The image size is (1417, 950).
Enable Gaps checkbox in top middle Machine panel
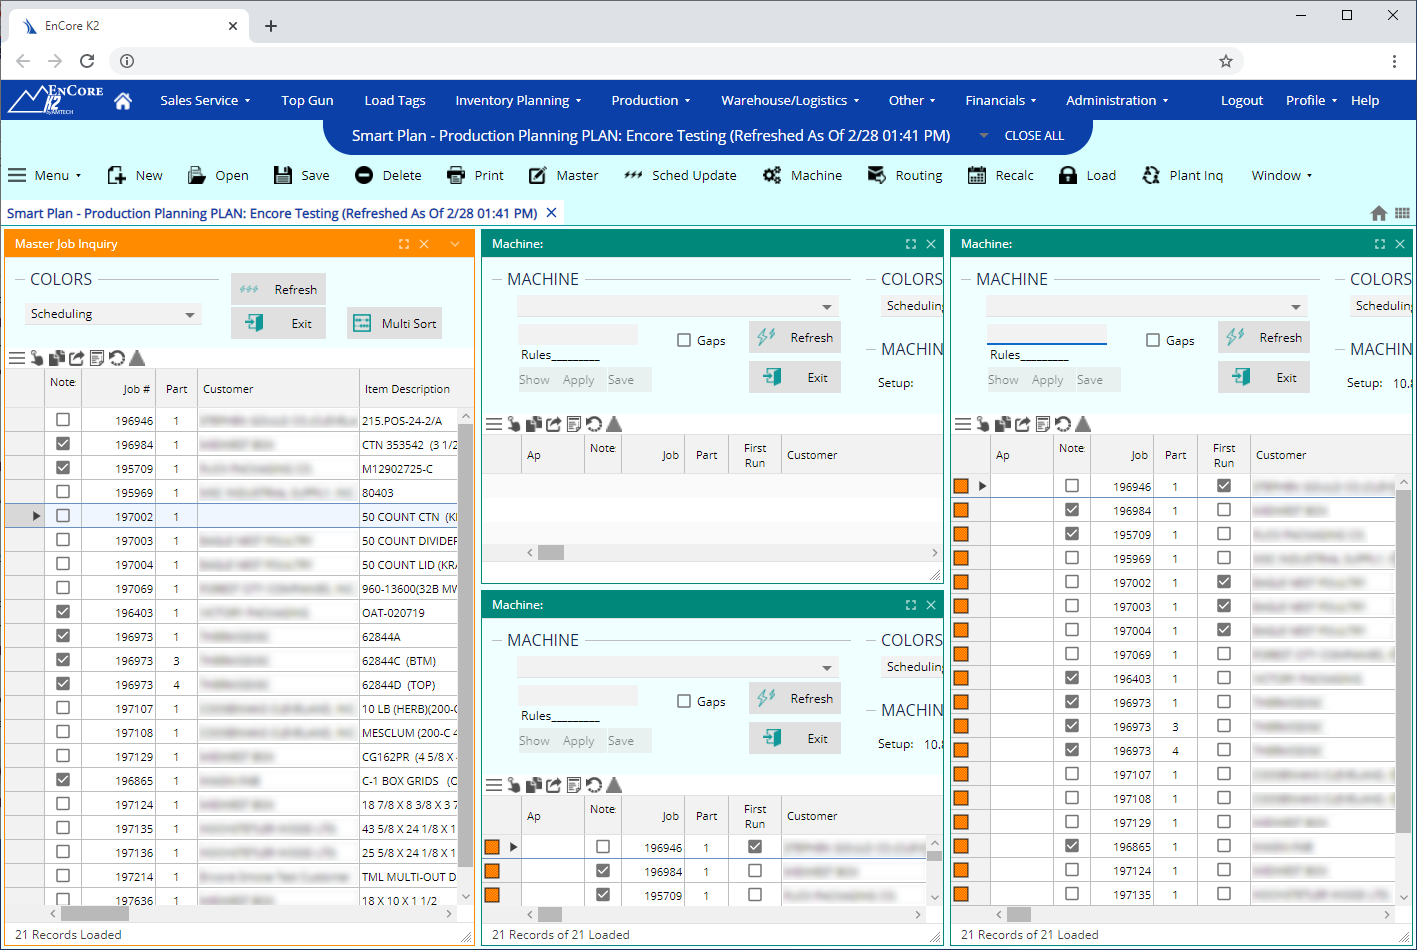pyautogui.click(x=684, y=340)
